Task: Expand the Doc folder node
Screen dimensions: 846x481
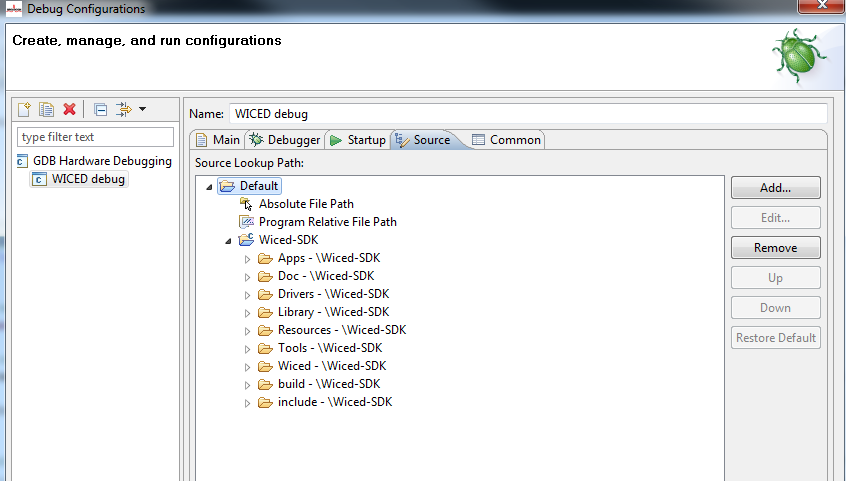Action: [247, 277]
